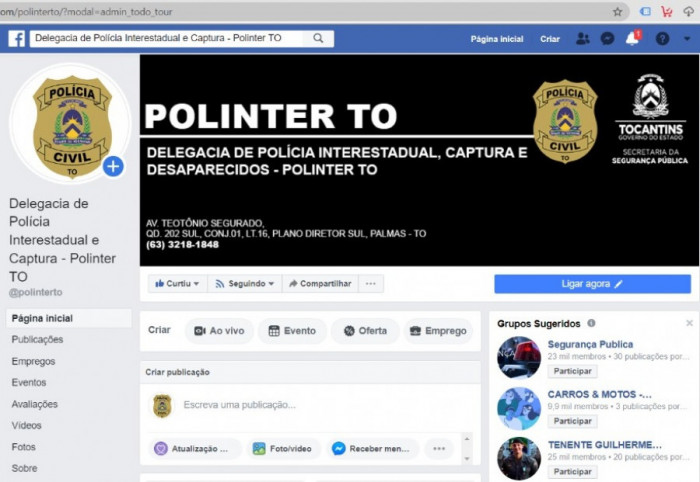Bookmark page with the star icon
This screenshot has height=482, width=700.
[617, 12]
